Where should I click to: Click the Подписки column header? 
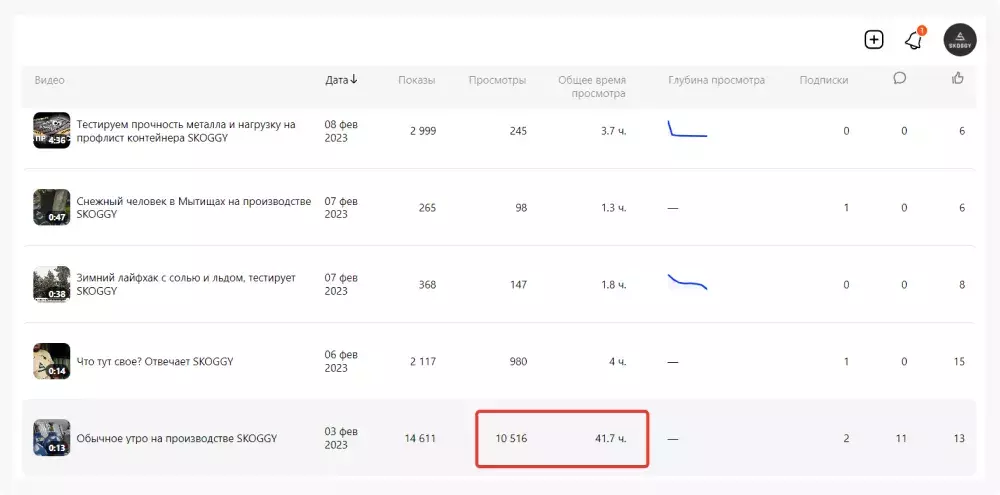(x=824, y=80)
